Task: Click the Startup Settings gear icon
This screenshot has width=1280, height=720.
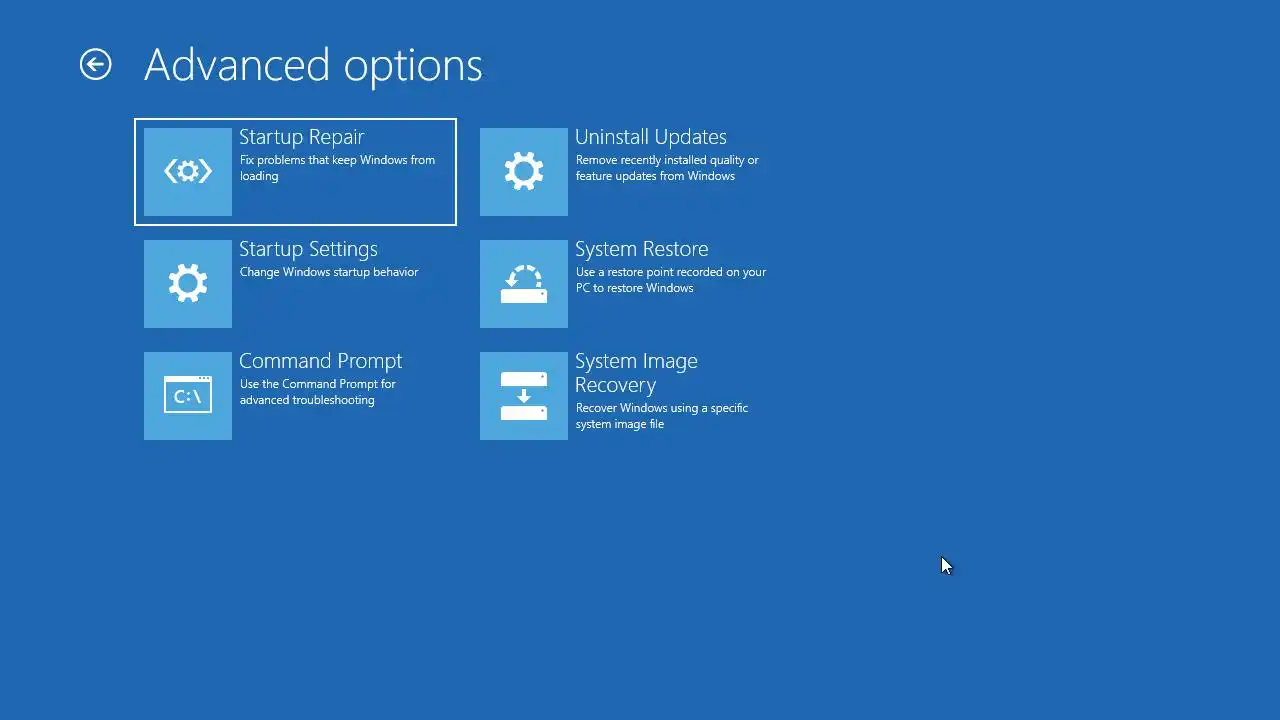Action: [x=188, y=284]
